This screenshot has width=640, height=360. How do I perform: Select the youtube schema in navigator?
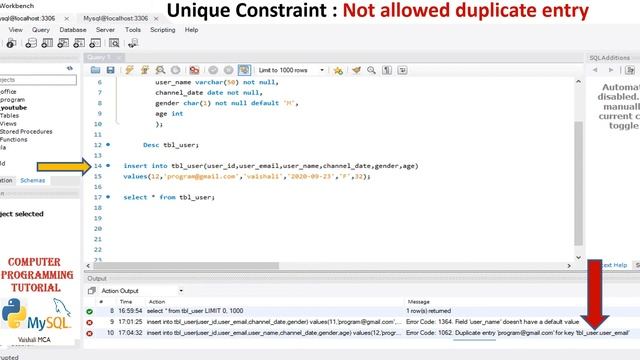click(x=13, y=108)
